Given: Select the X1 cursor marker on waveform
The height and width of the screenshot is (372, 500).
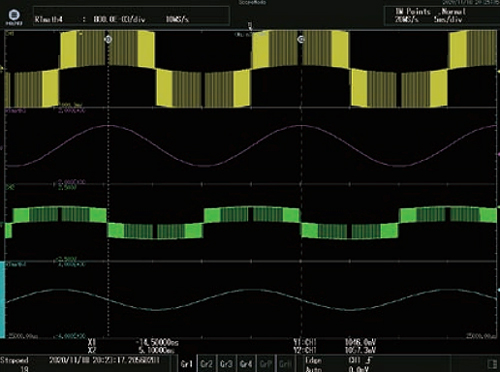Looking at the screenshot, I should [x=108, y=40].
